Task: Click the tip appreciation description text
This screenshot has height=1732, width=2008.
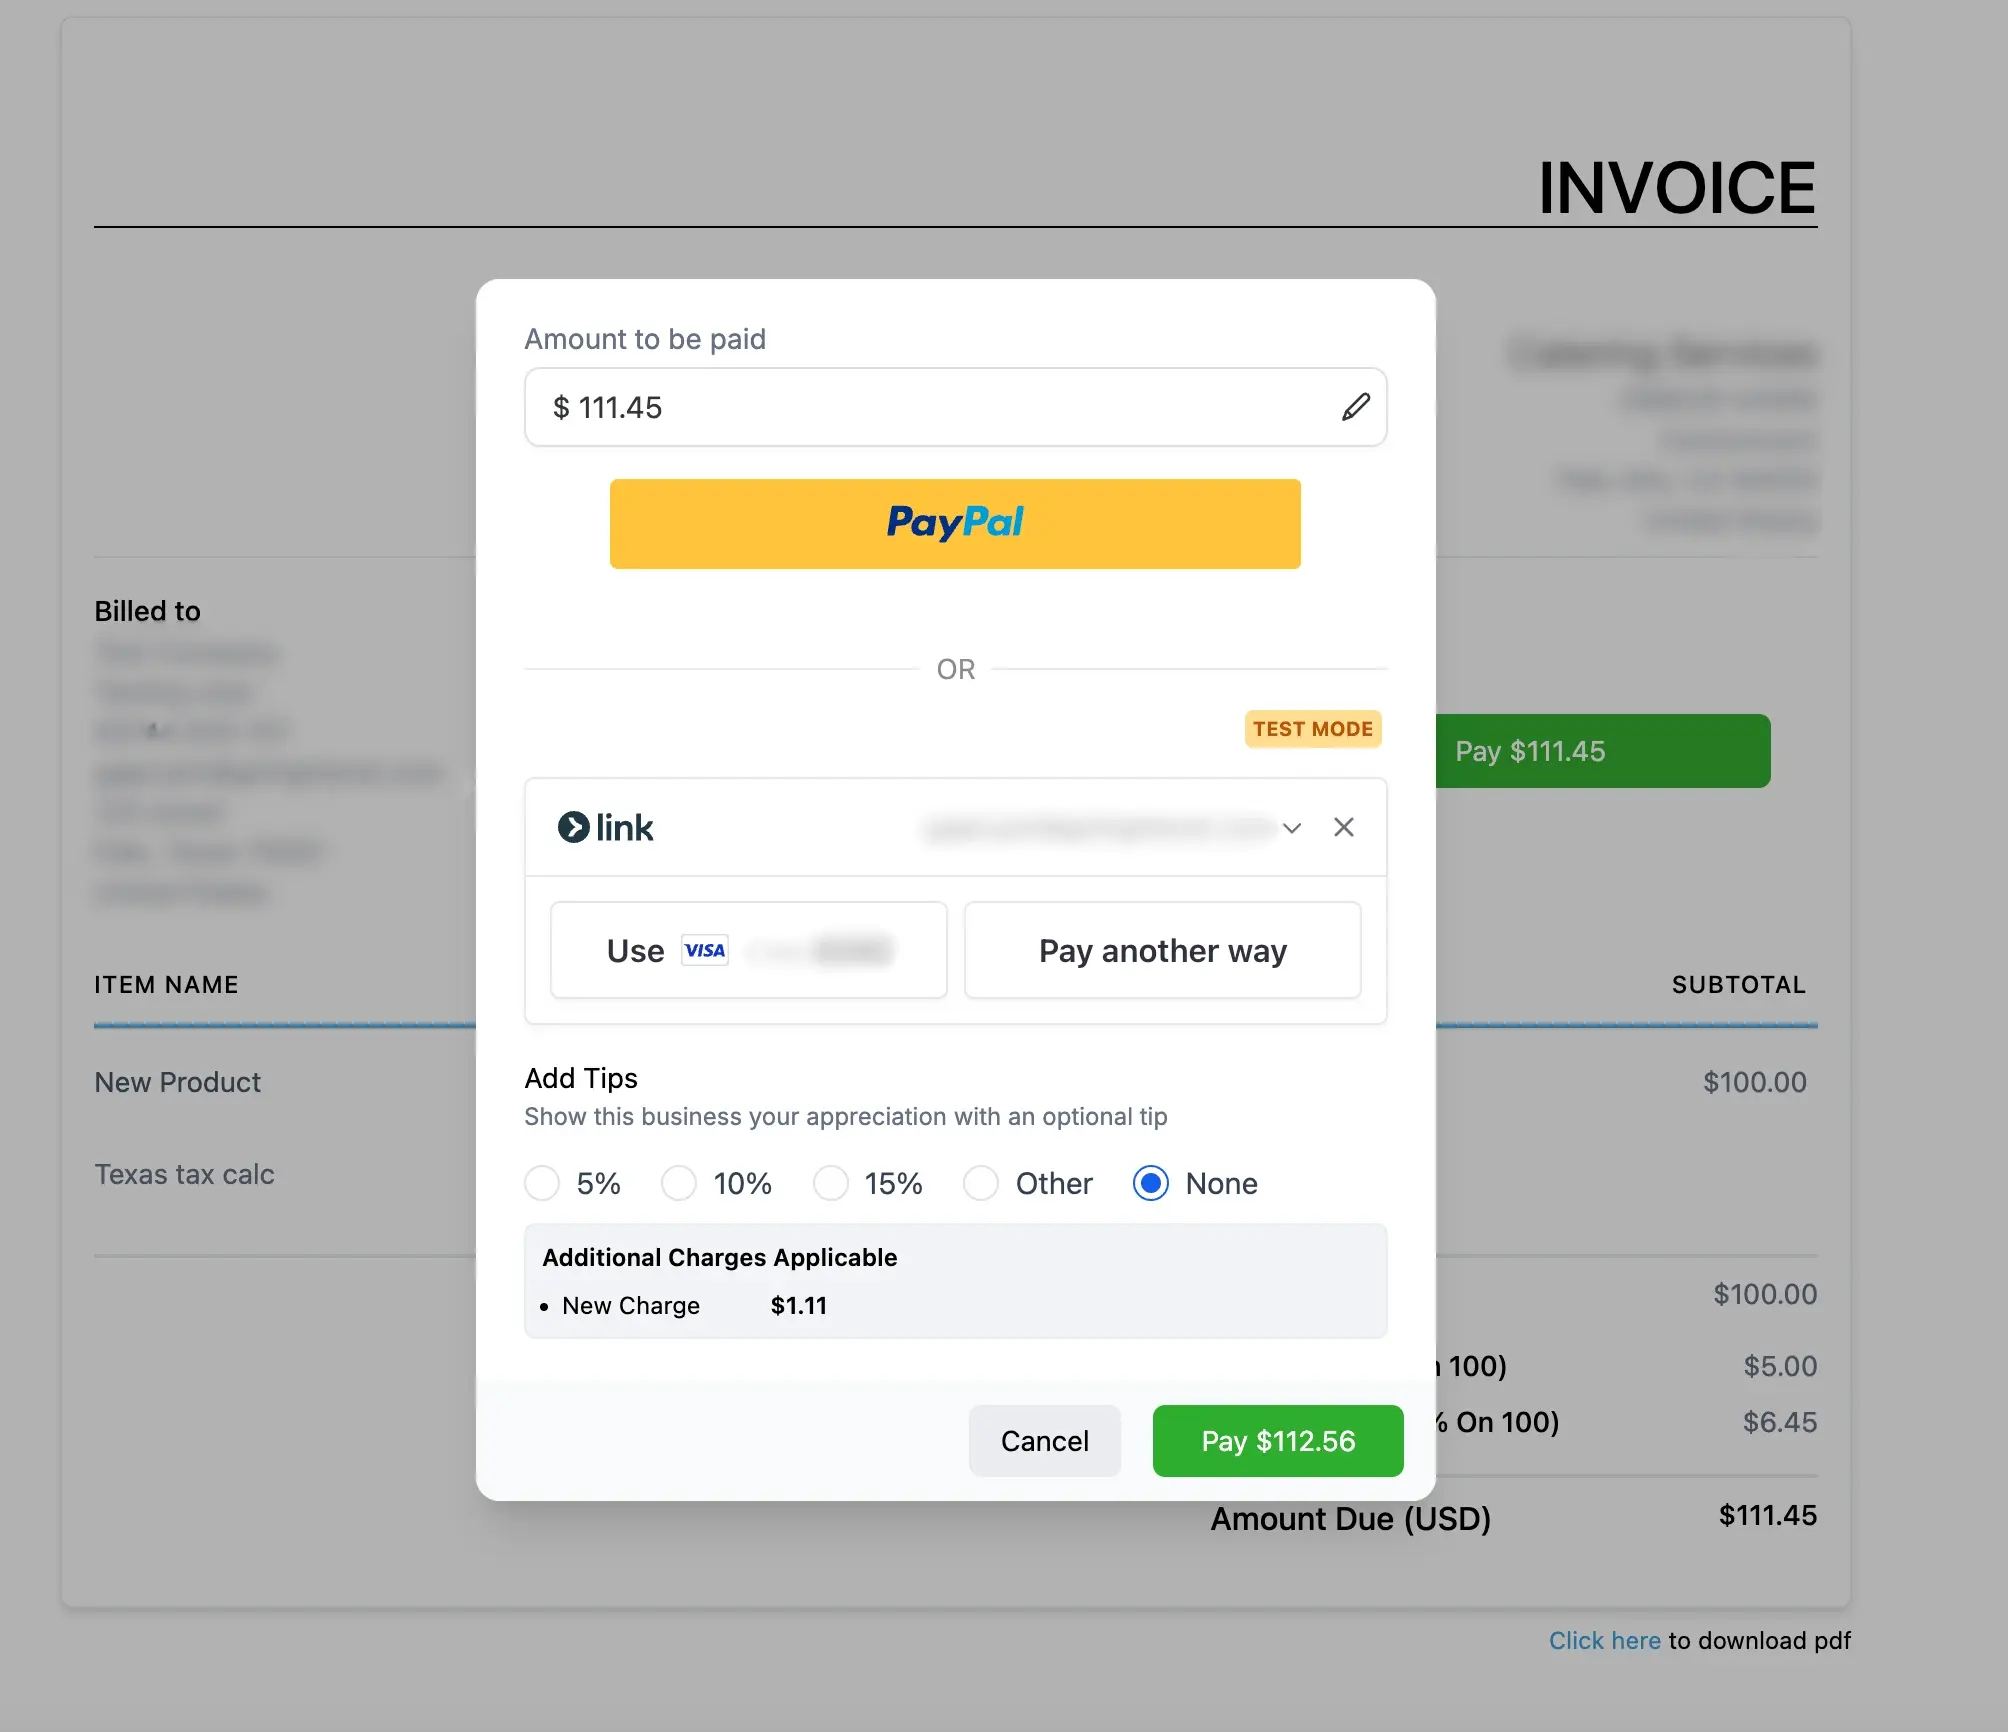Action: pos(846,1117)
